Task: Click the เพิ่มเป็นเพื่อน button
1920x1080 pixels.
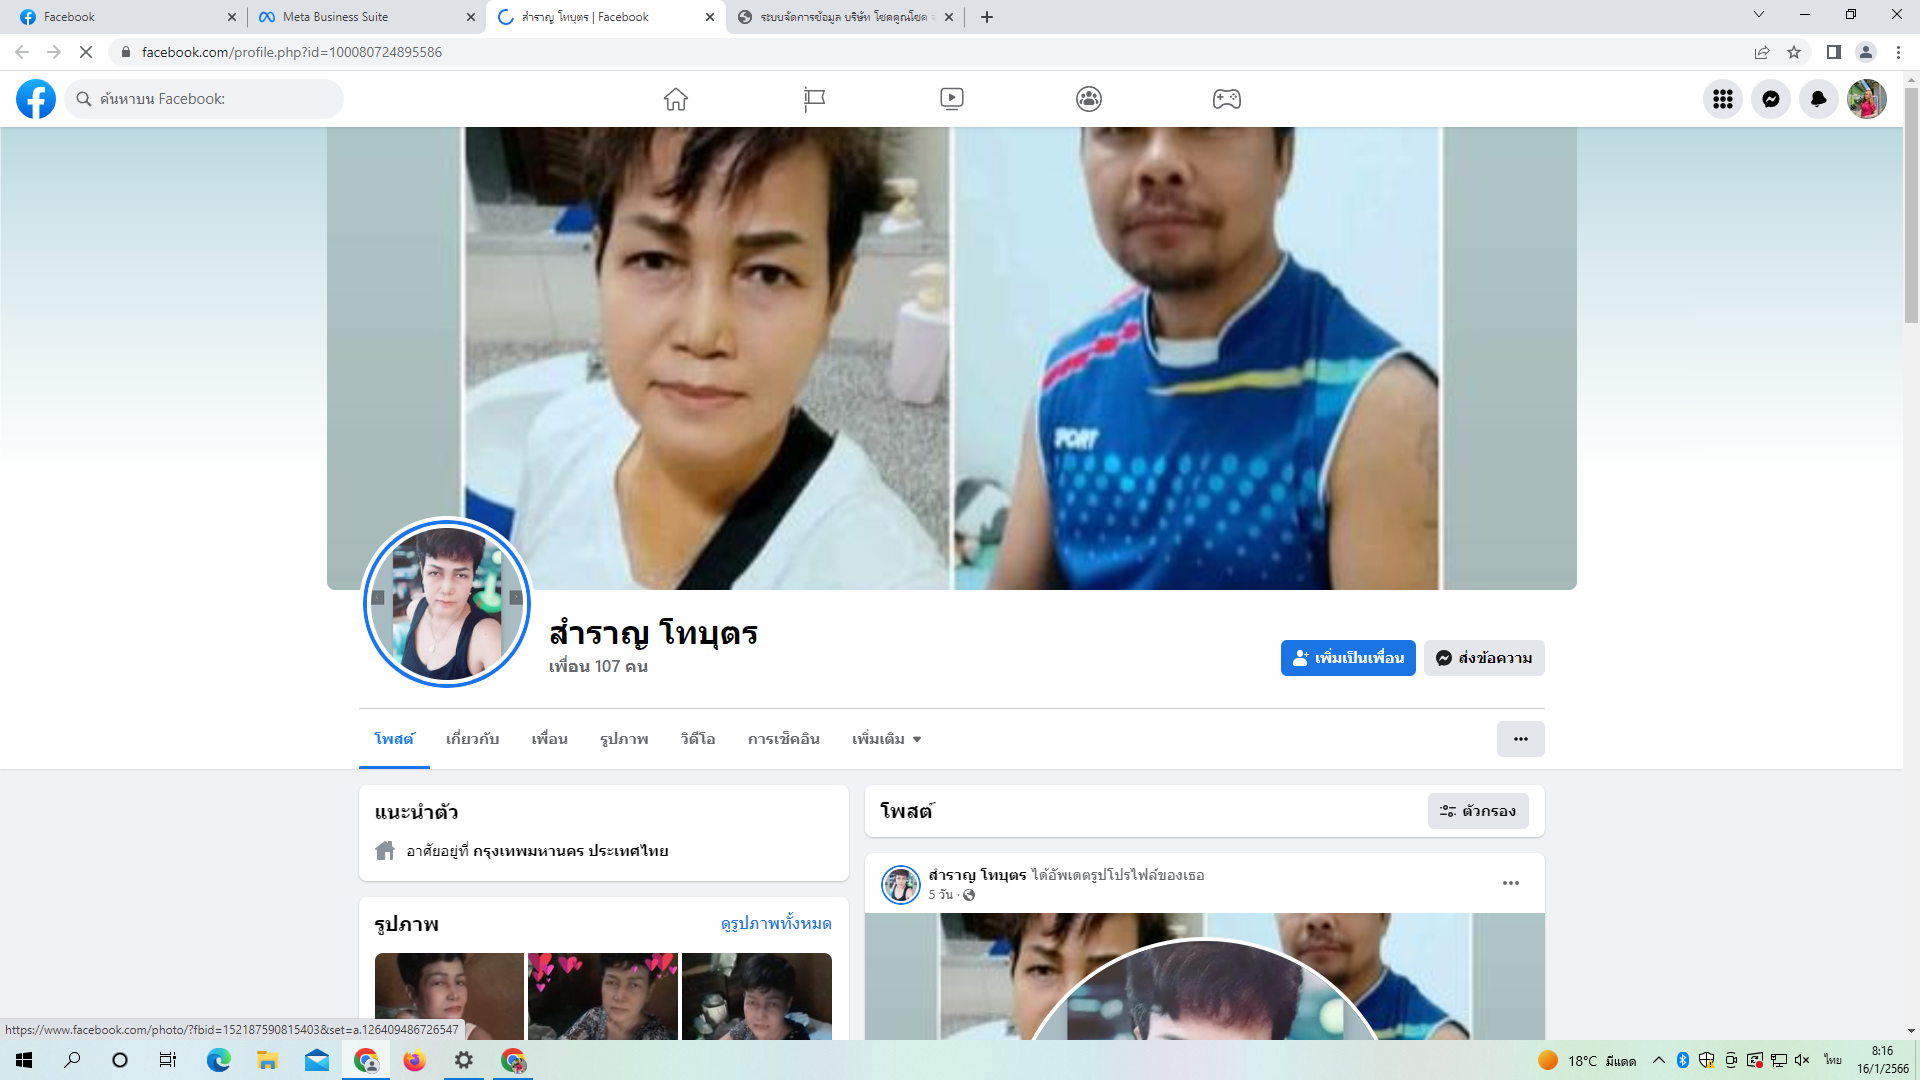Action: point(1347,658)
